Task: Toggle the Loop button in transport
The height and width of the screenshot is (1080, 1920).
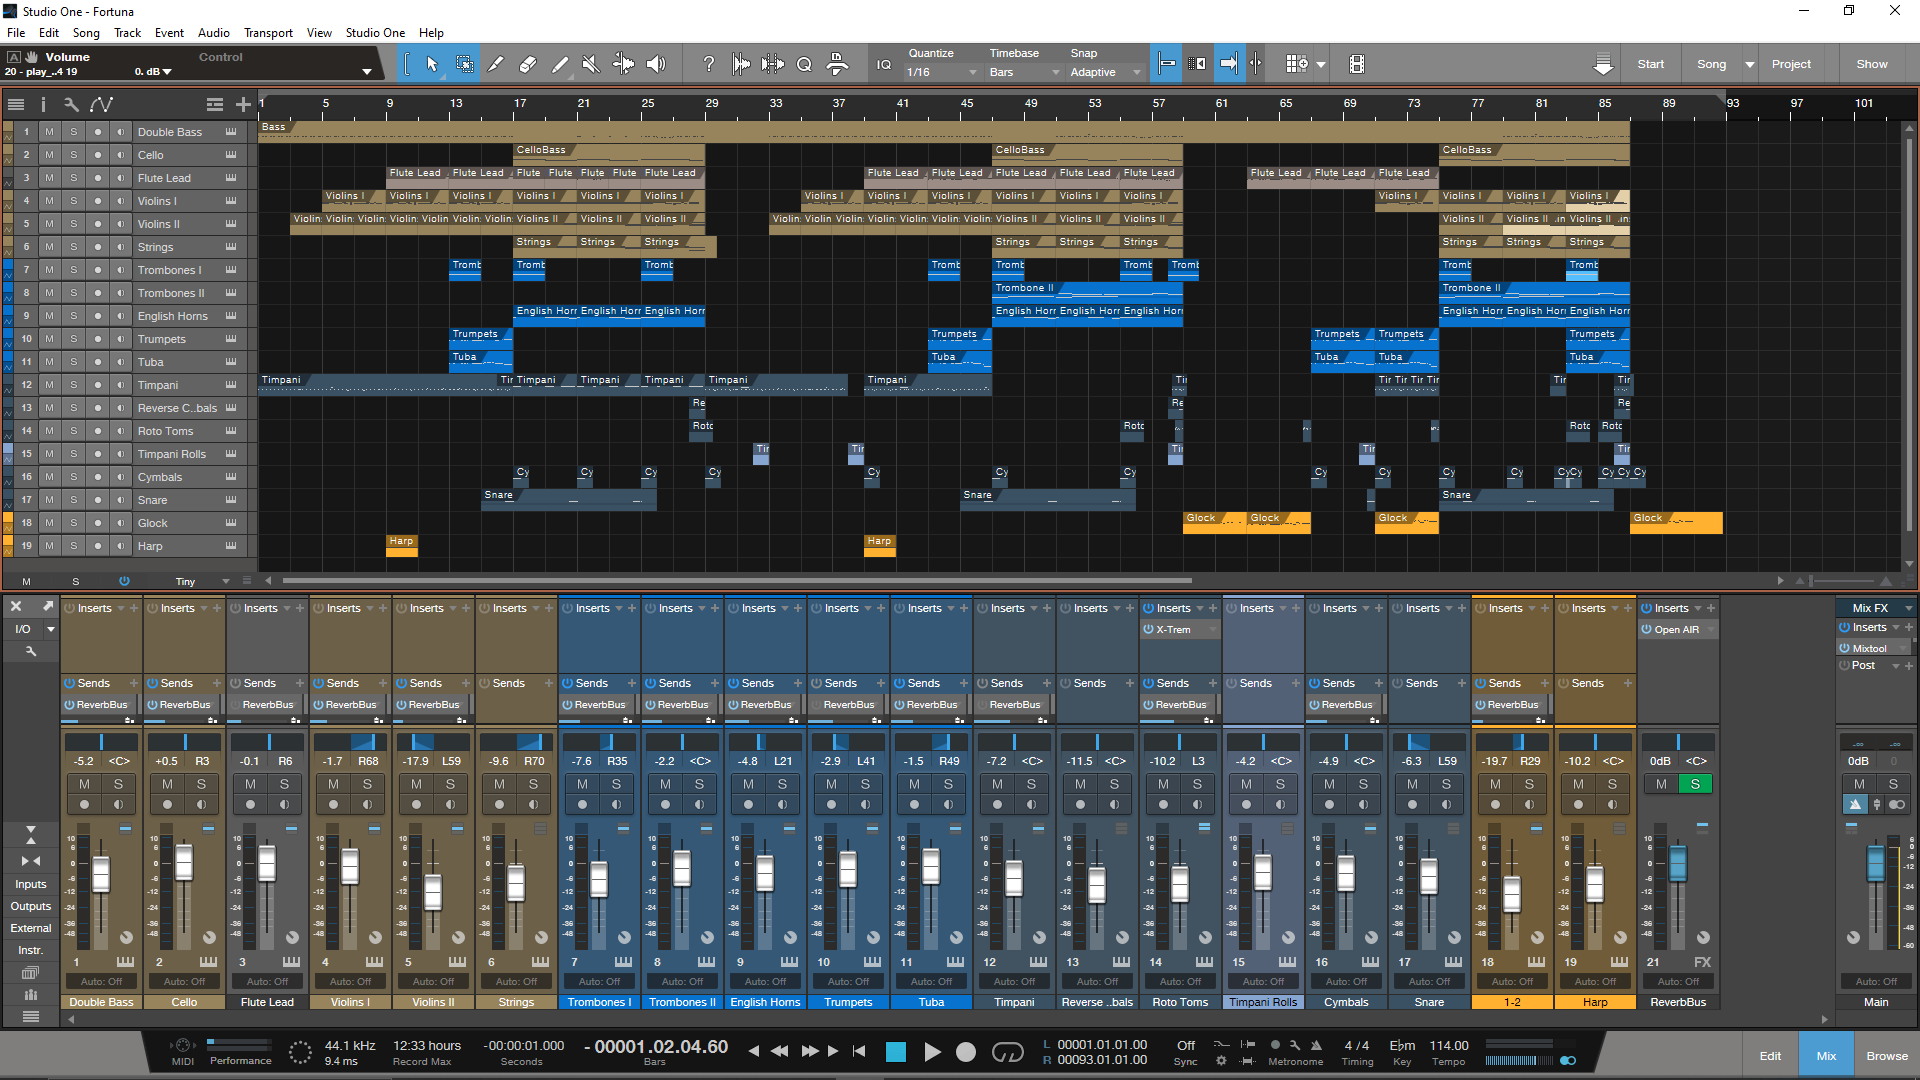Action: click(x=1008, y=1051)
